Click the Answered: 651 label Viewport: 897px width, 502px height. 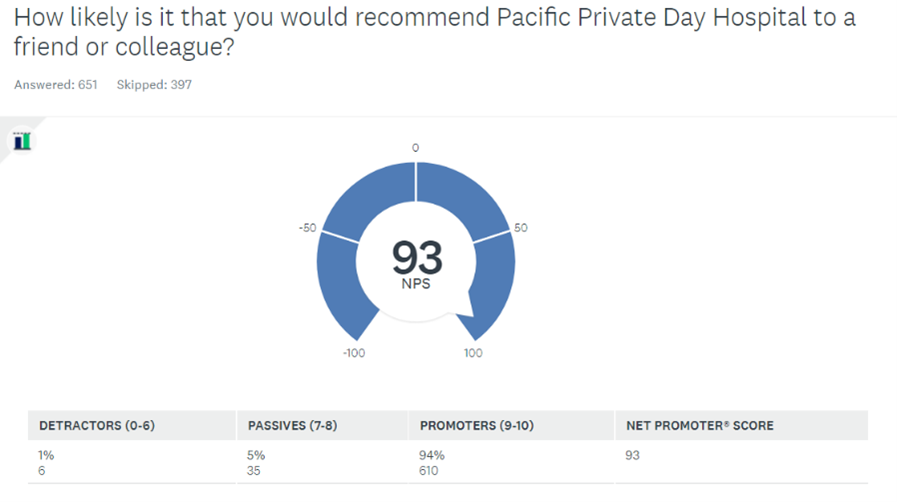coord(55,85)
